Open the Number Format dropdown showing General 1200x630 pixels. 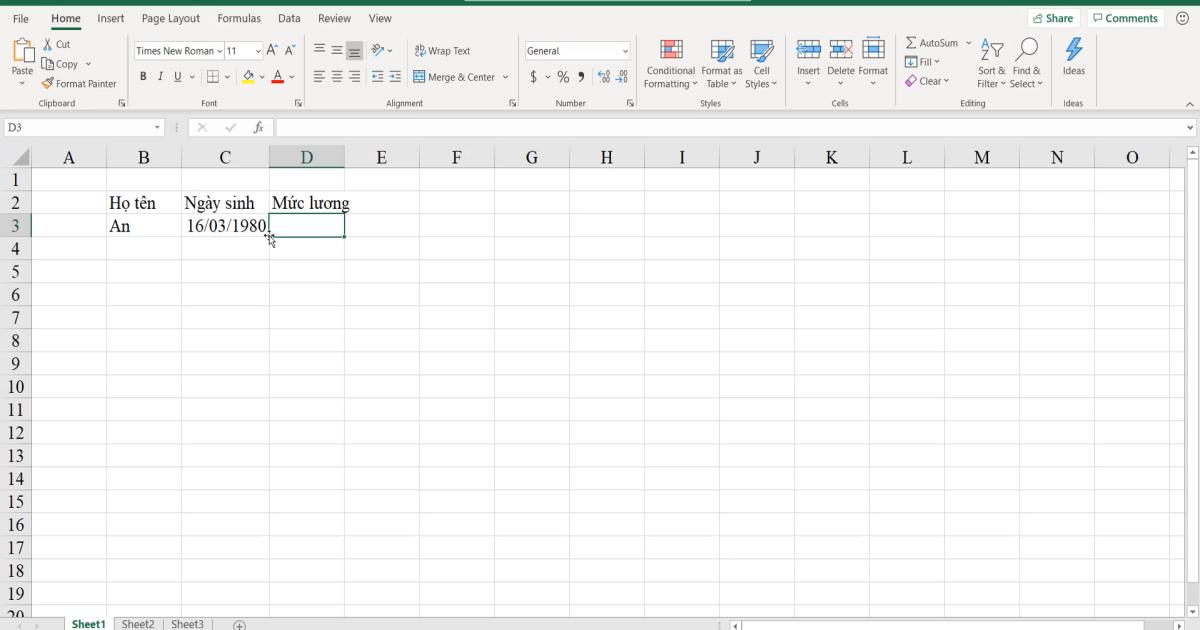pyautogui.click(x=577, y=50)
